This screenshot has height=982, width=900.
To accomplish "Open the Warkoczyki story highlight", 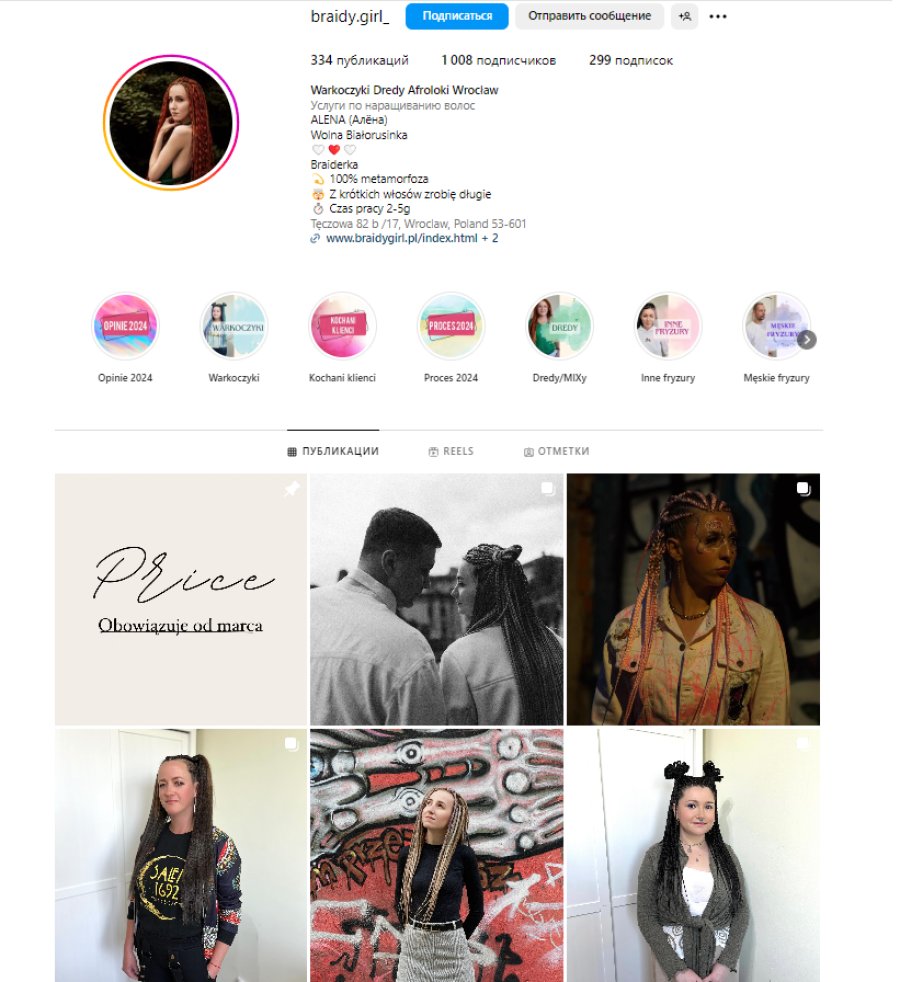I will pyautogui.click(x=234, y=326).
